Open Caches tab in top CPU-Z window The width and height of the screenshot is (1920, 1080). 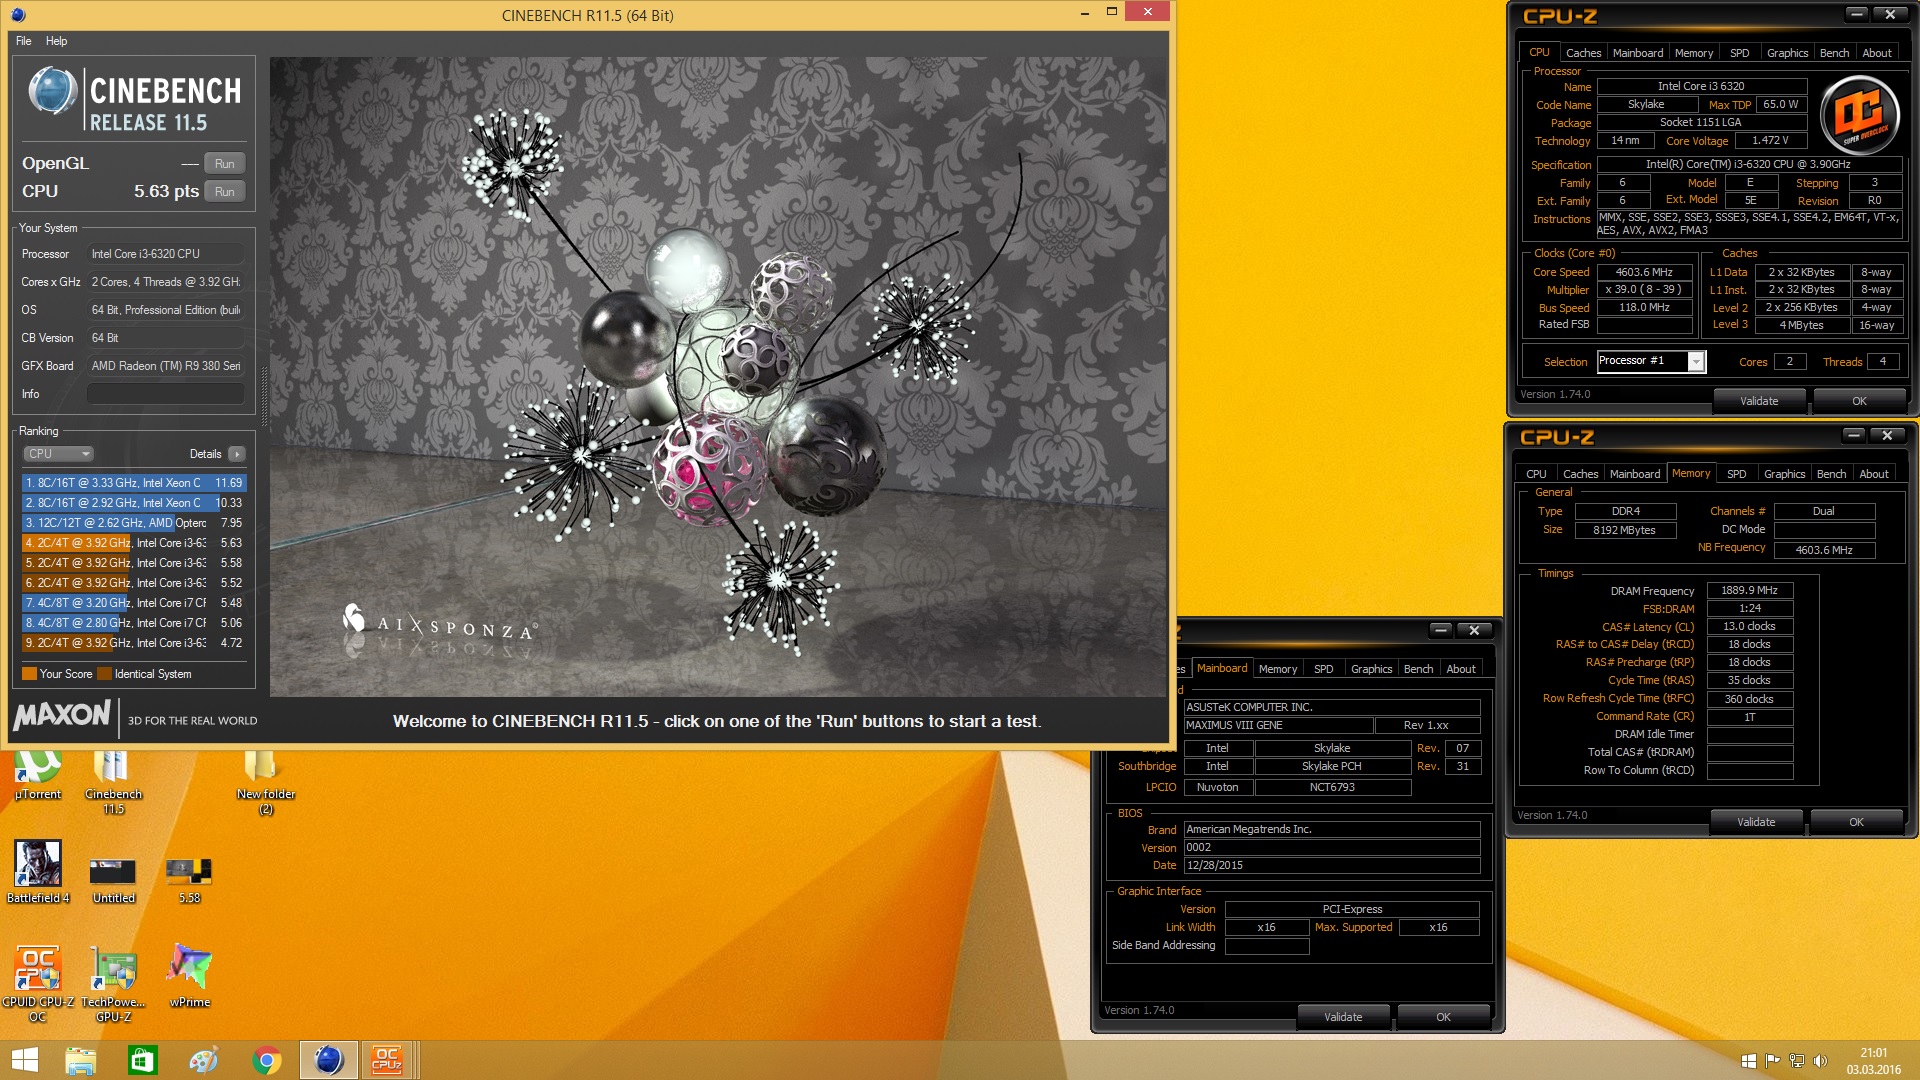[1583, 53]
